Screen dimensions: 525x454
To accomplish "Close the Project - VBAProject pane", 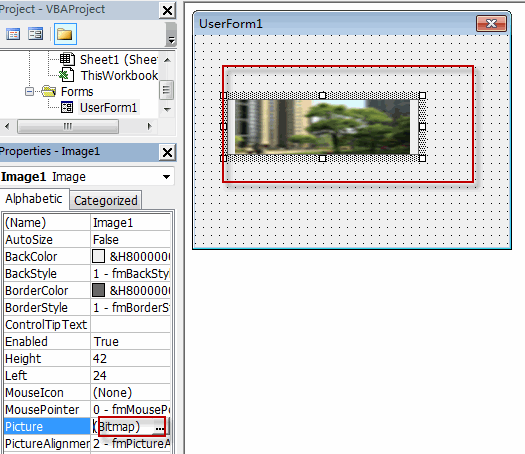I will tap(167, 10).
